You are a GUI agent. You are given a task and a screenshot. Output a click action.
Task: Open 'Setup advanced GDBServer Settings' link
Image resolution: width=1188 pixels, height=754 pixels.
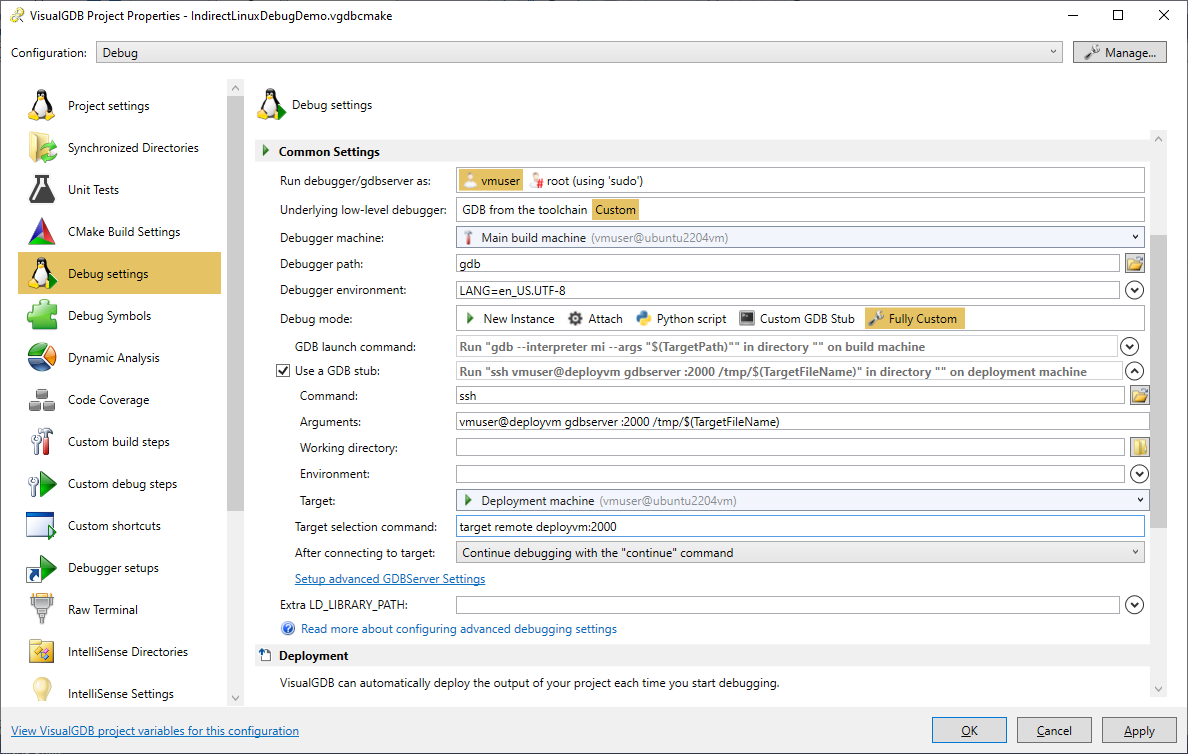tap(390, 579)
